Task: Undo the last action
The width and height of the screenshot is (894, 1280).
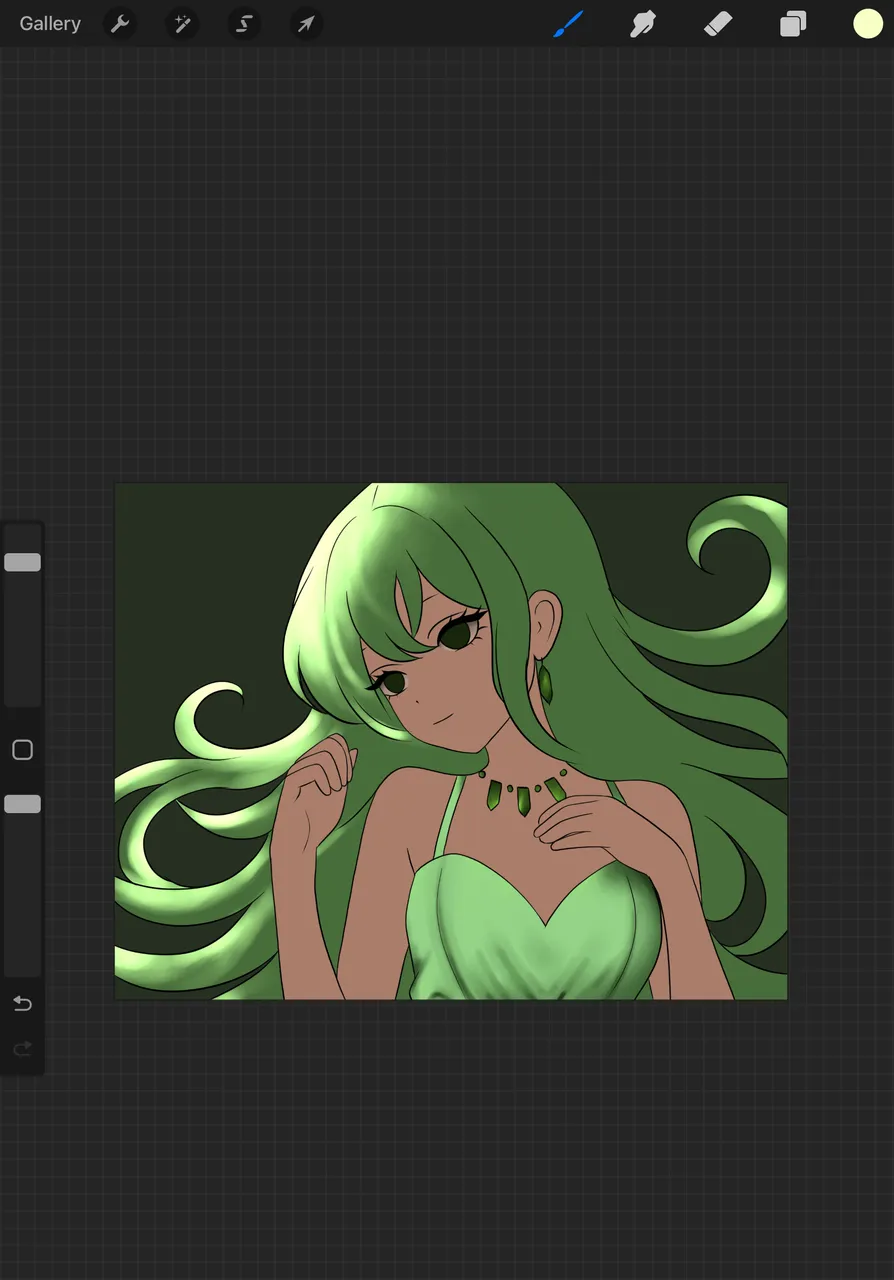Action: pos(22,1003)
